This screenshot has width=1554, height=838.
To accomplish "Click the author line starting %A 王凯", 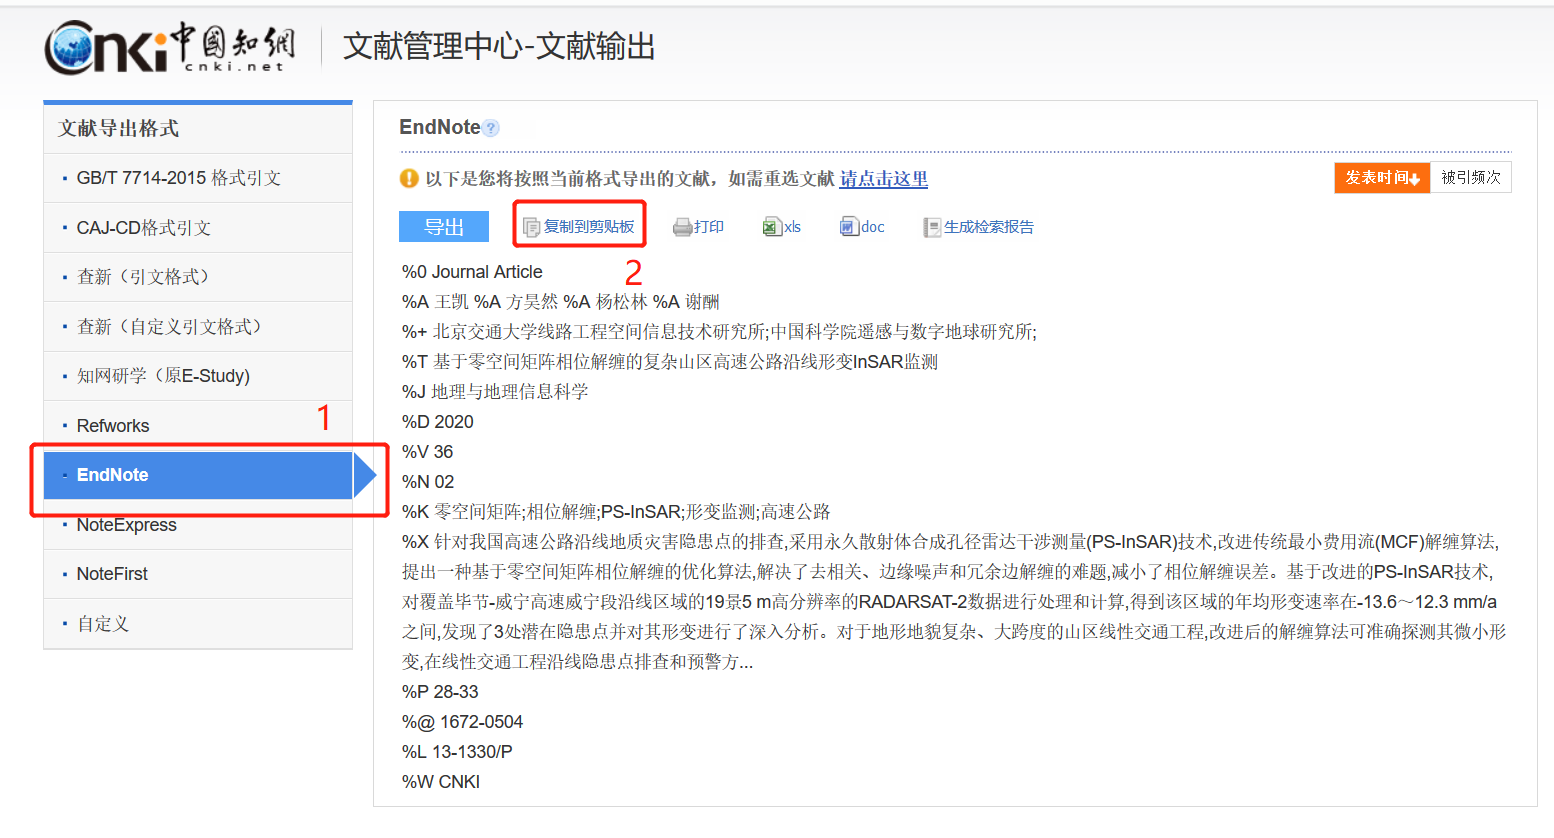I will (561, 302).
